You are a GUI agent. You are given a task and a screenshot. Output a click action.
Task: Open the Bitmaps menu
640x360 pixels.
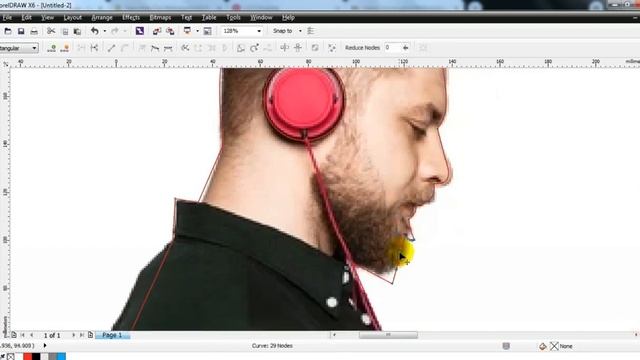point(160,18)
